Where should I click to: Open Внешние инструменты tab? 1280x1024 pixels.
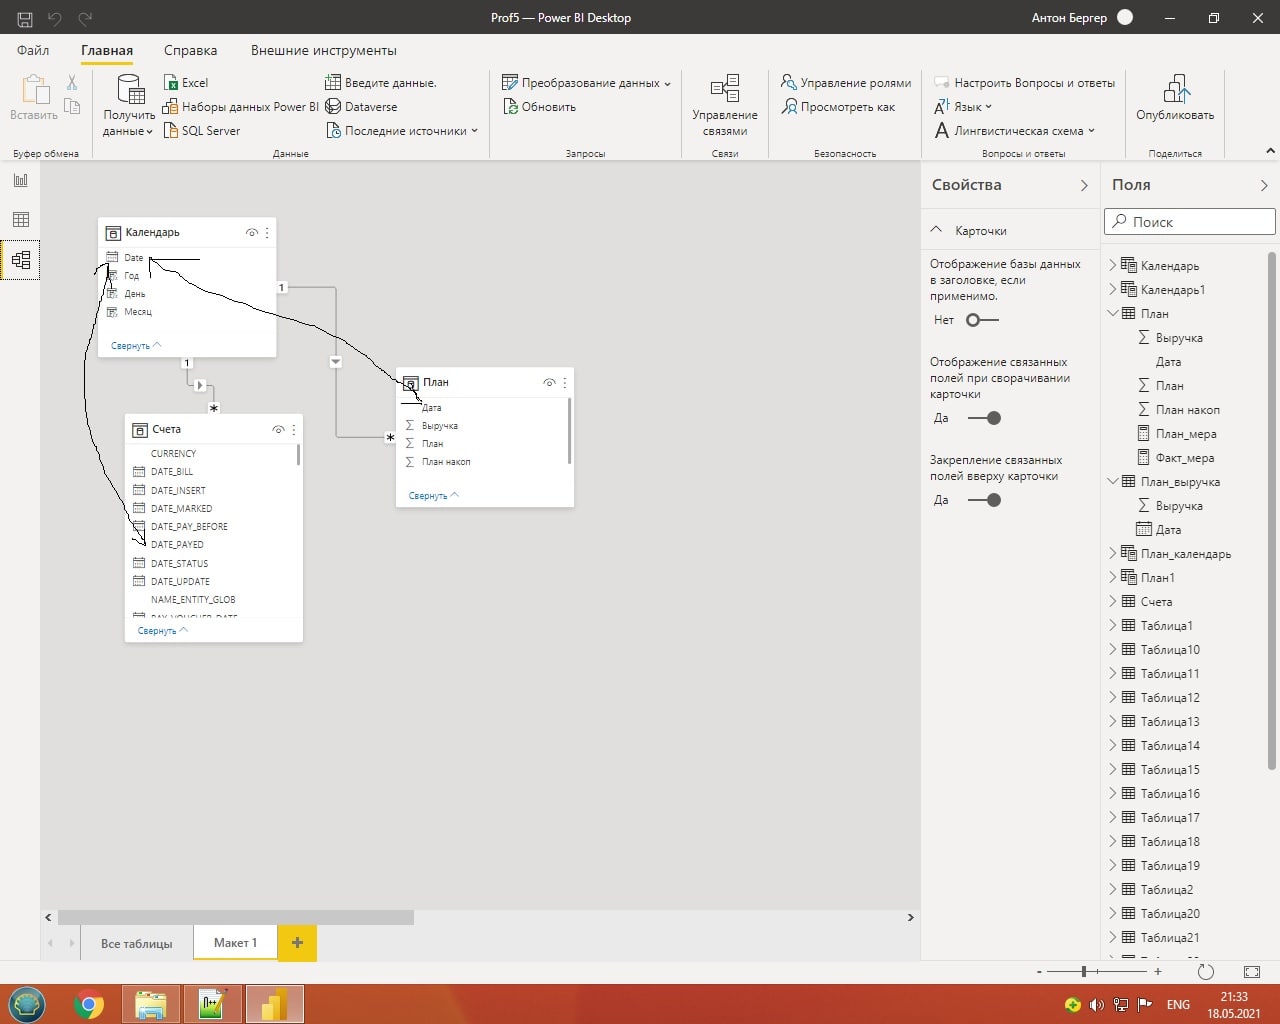click(x=324, y=50)
